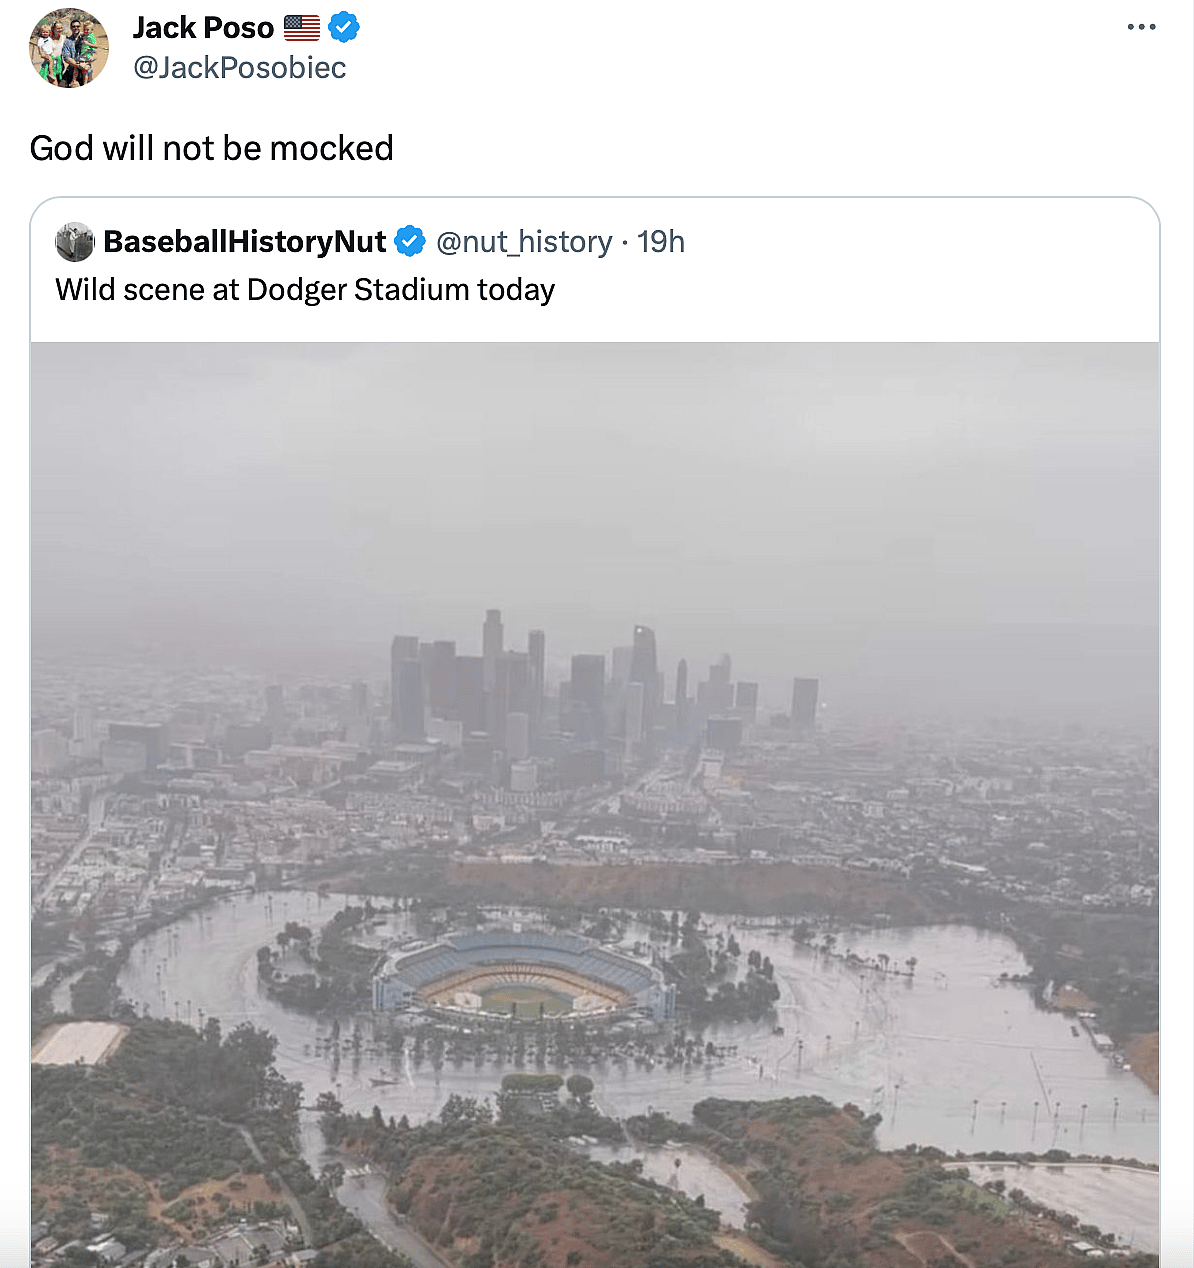This screenshot has height=1268, width=1194.
Task: Click the American flag emoji by Jack Poso
Action: point(301,28)
